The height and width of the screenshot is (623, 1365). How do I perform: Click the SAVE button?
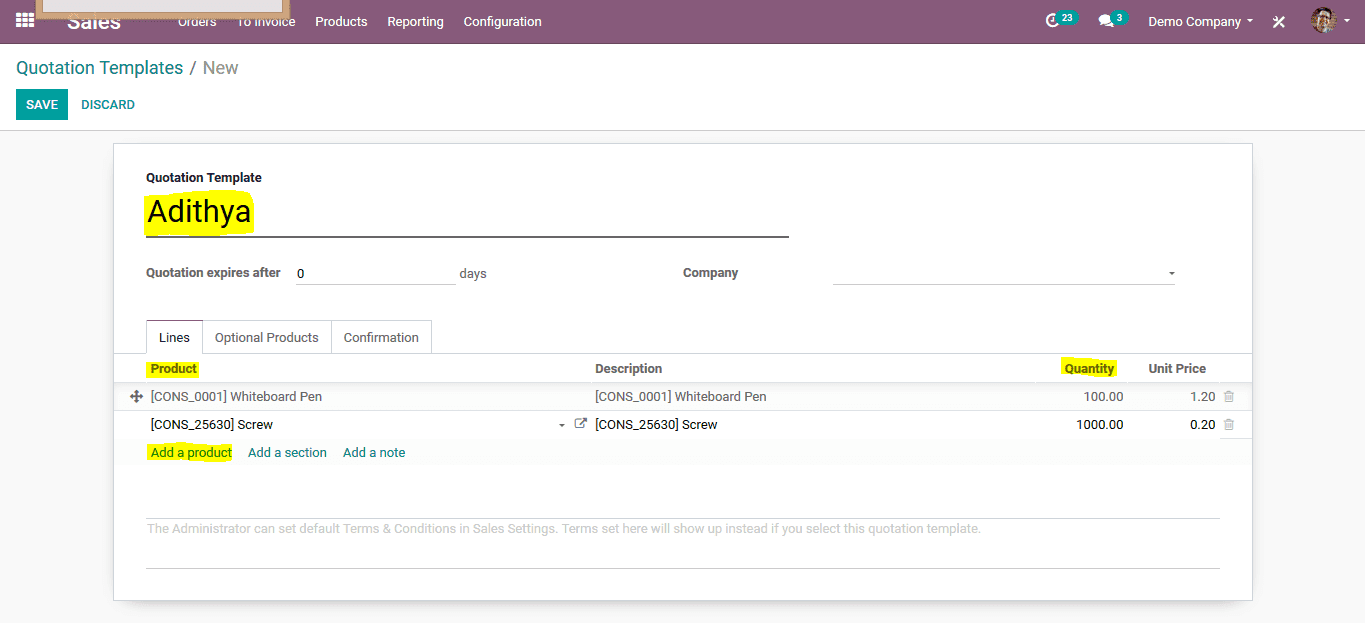point(42,105)
